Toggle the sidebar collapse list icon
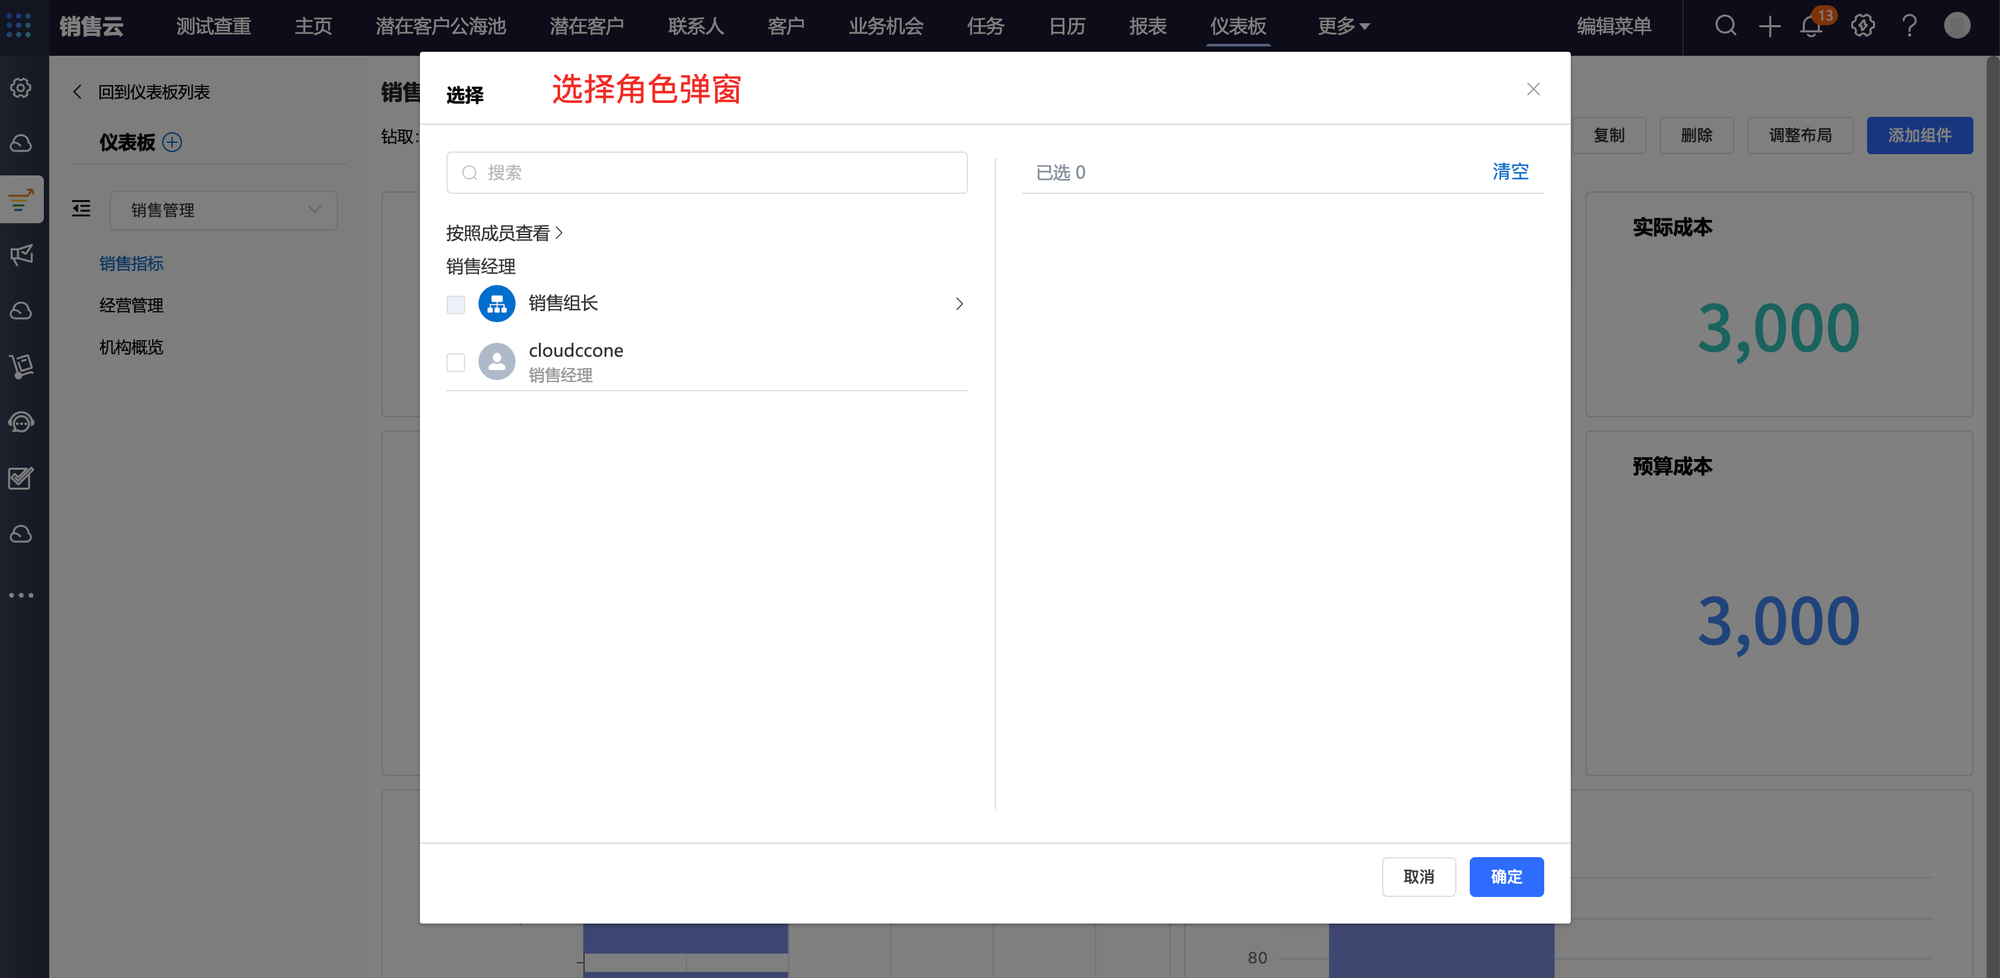 click(81, 209)
